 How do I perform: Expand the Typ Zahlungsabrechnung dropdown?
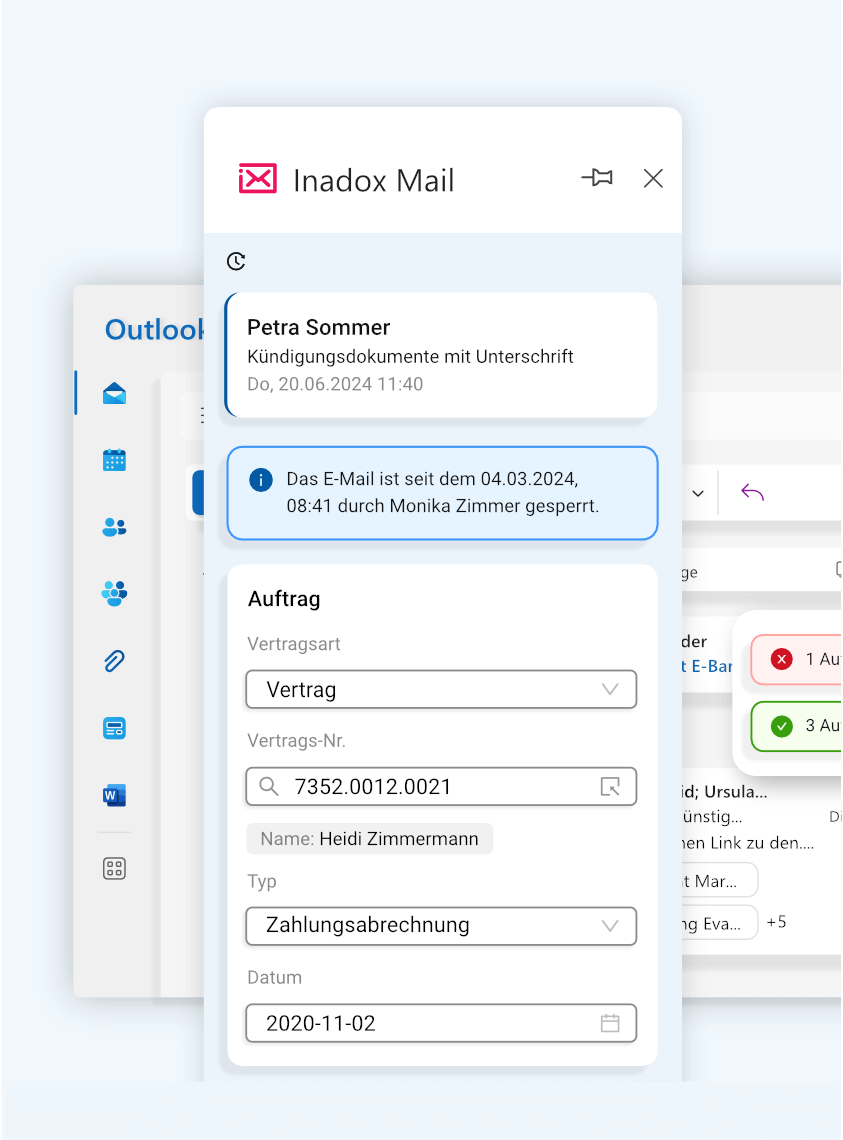pyautogui.click(x=442, y=926)
